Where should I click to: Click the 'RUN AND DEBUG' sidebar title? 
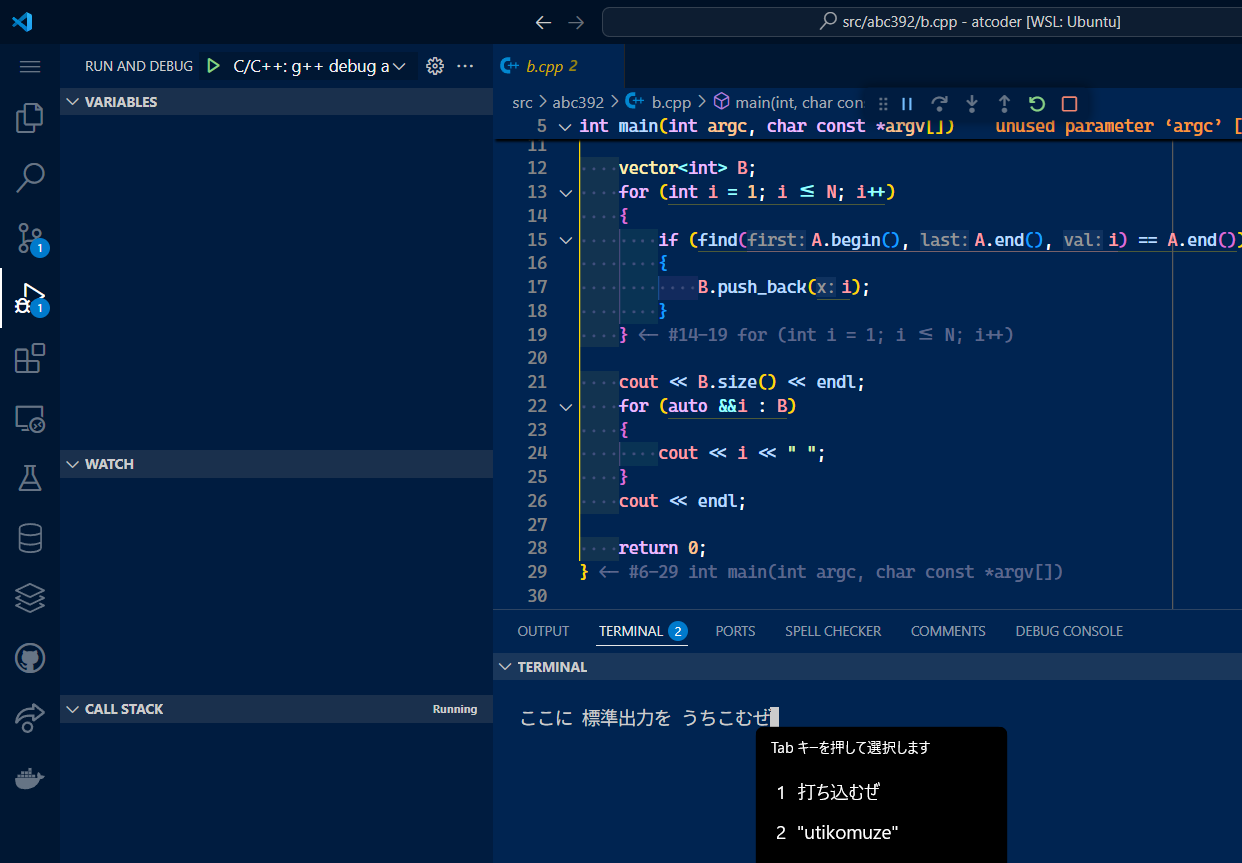pyautogui.click(x=139, y=66)
